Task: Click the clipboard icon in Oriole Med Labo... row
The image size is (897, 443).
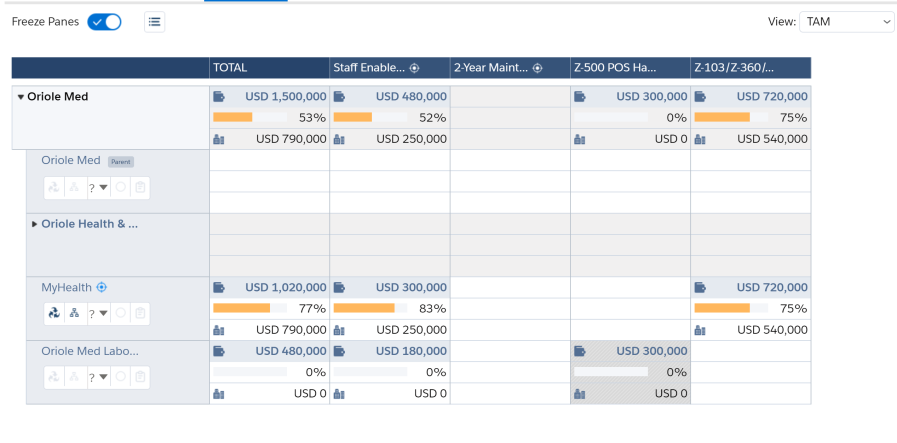Action: 140,377
